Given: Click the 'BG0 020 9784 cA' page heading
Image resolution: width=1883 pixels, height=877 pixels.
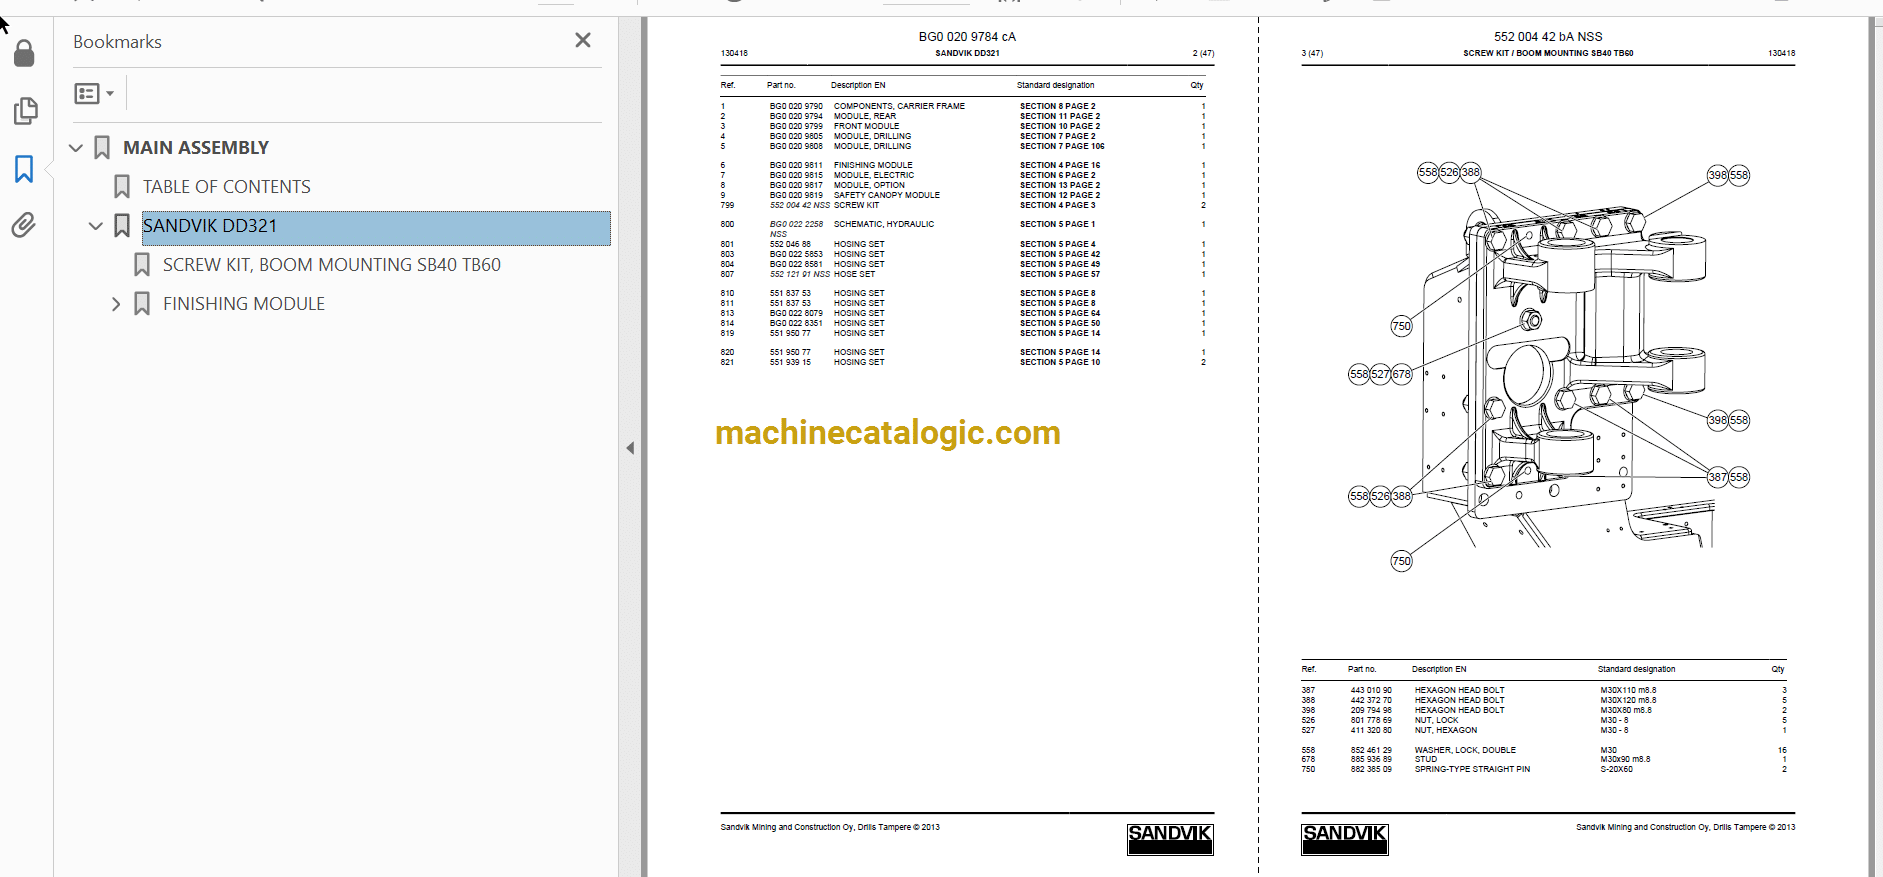Looking at the screenshot, I should coord(967,37).
